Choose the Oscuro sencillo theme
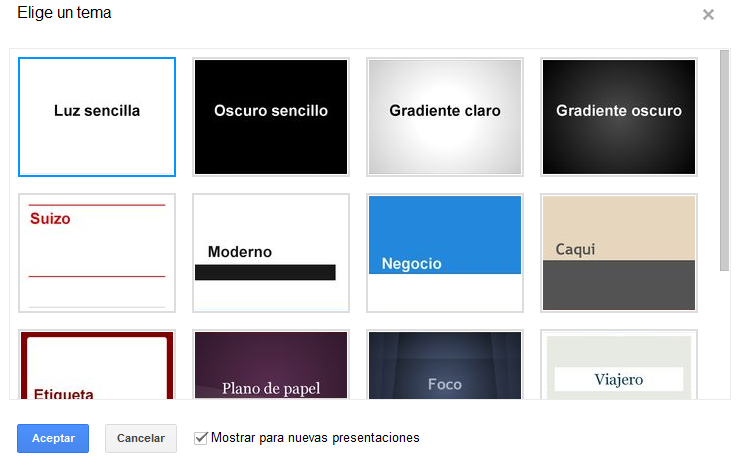The height and width of the screenshot is (465, 743). [271, 116]
